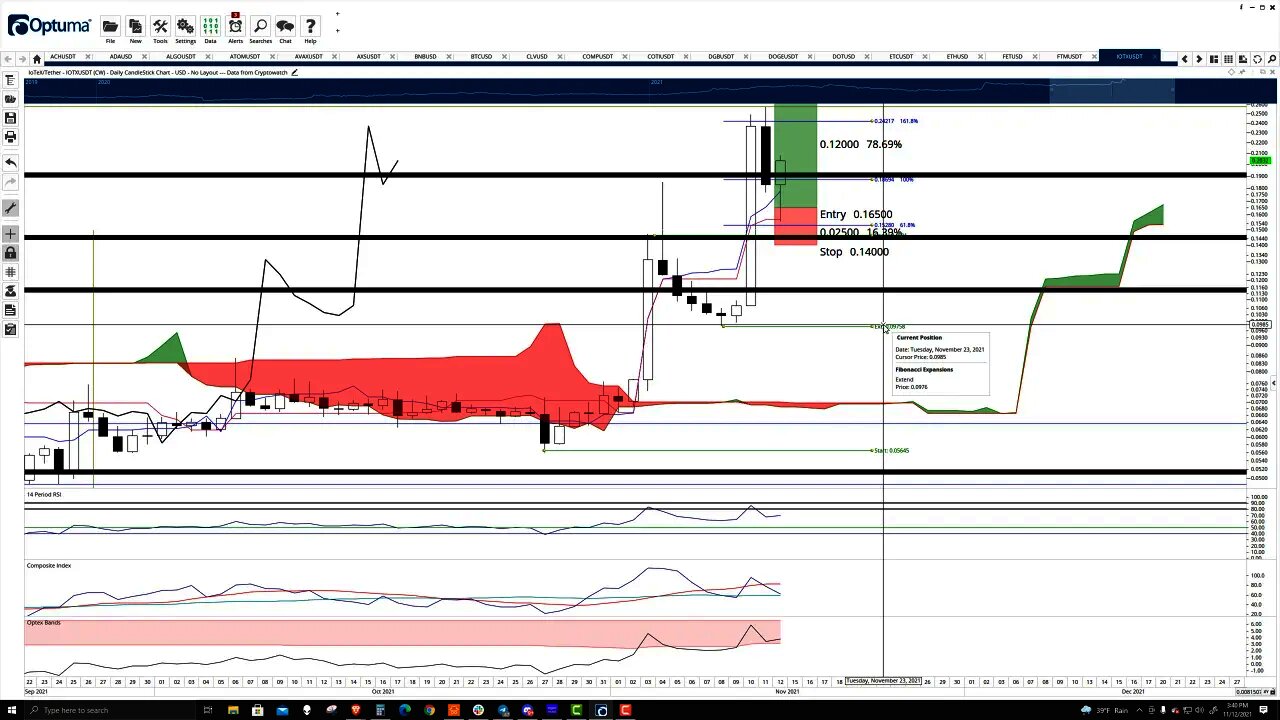Open File Explorer from the taskbar

click(233, 710)
